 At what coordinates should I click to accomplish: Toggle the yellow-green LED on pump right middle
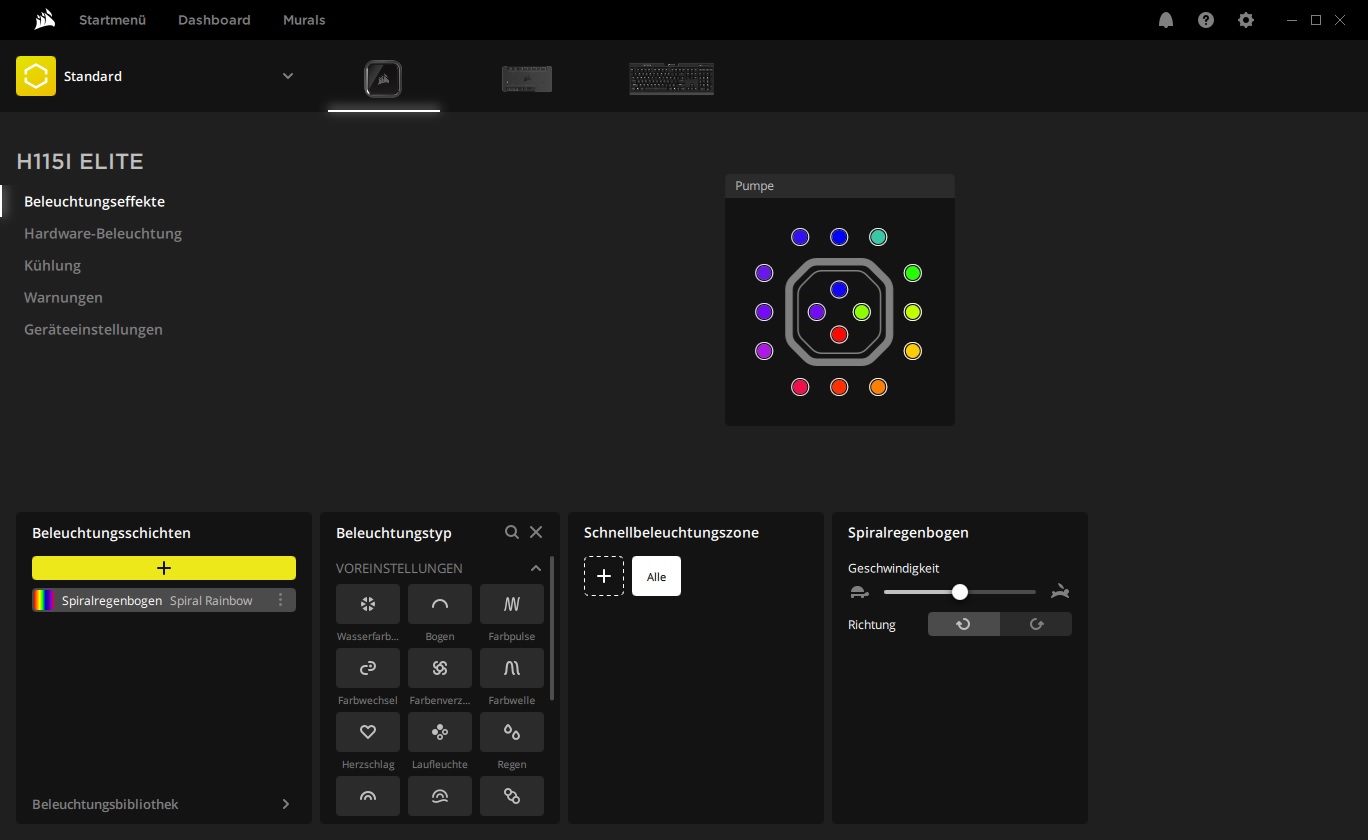point(912,312)
